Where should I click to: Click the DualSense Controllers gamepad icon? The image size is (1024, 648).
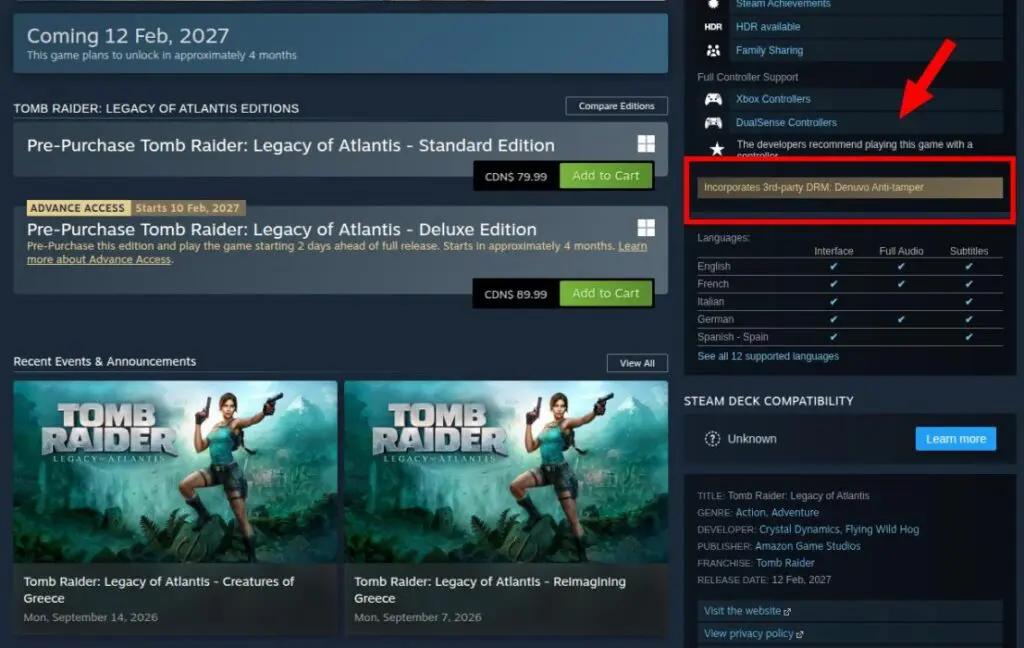pos(713,123)
